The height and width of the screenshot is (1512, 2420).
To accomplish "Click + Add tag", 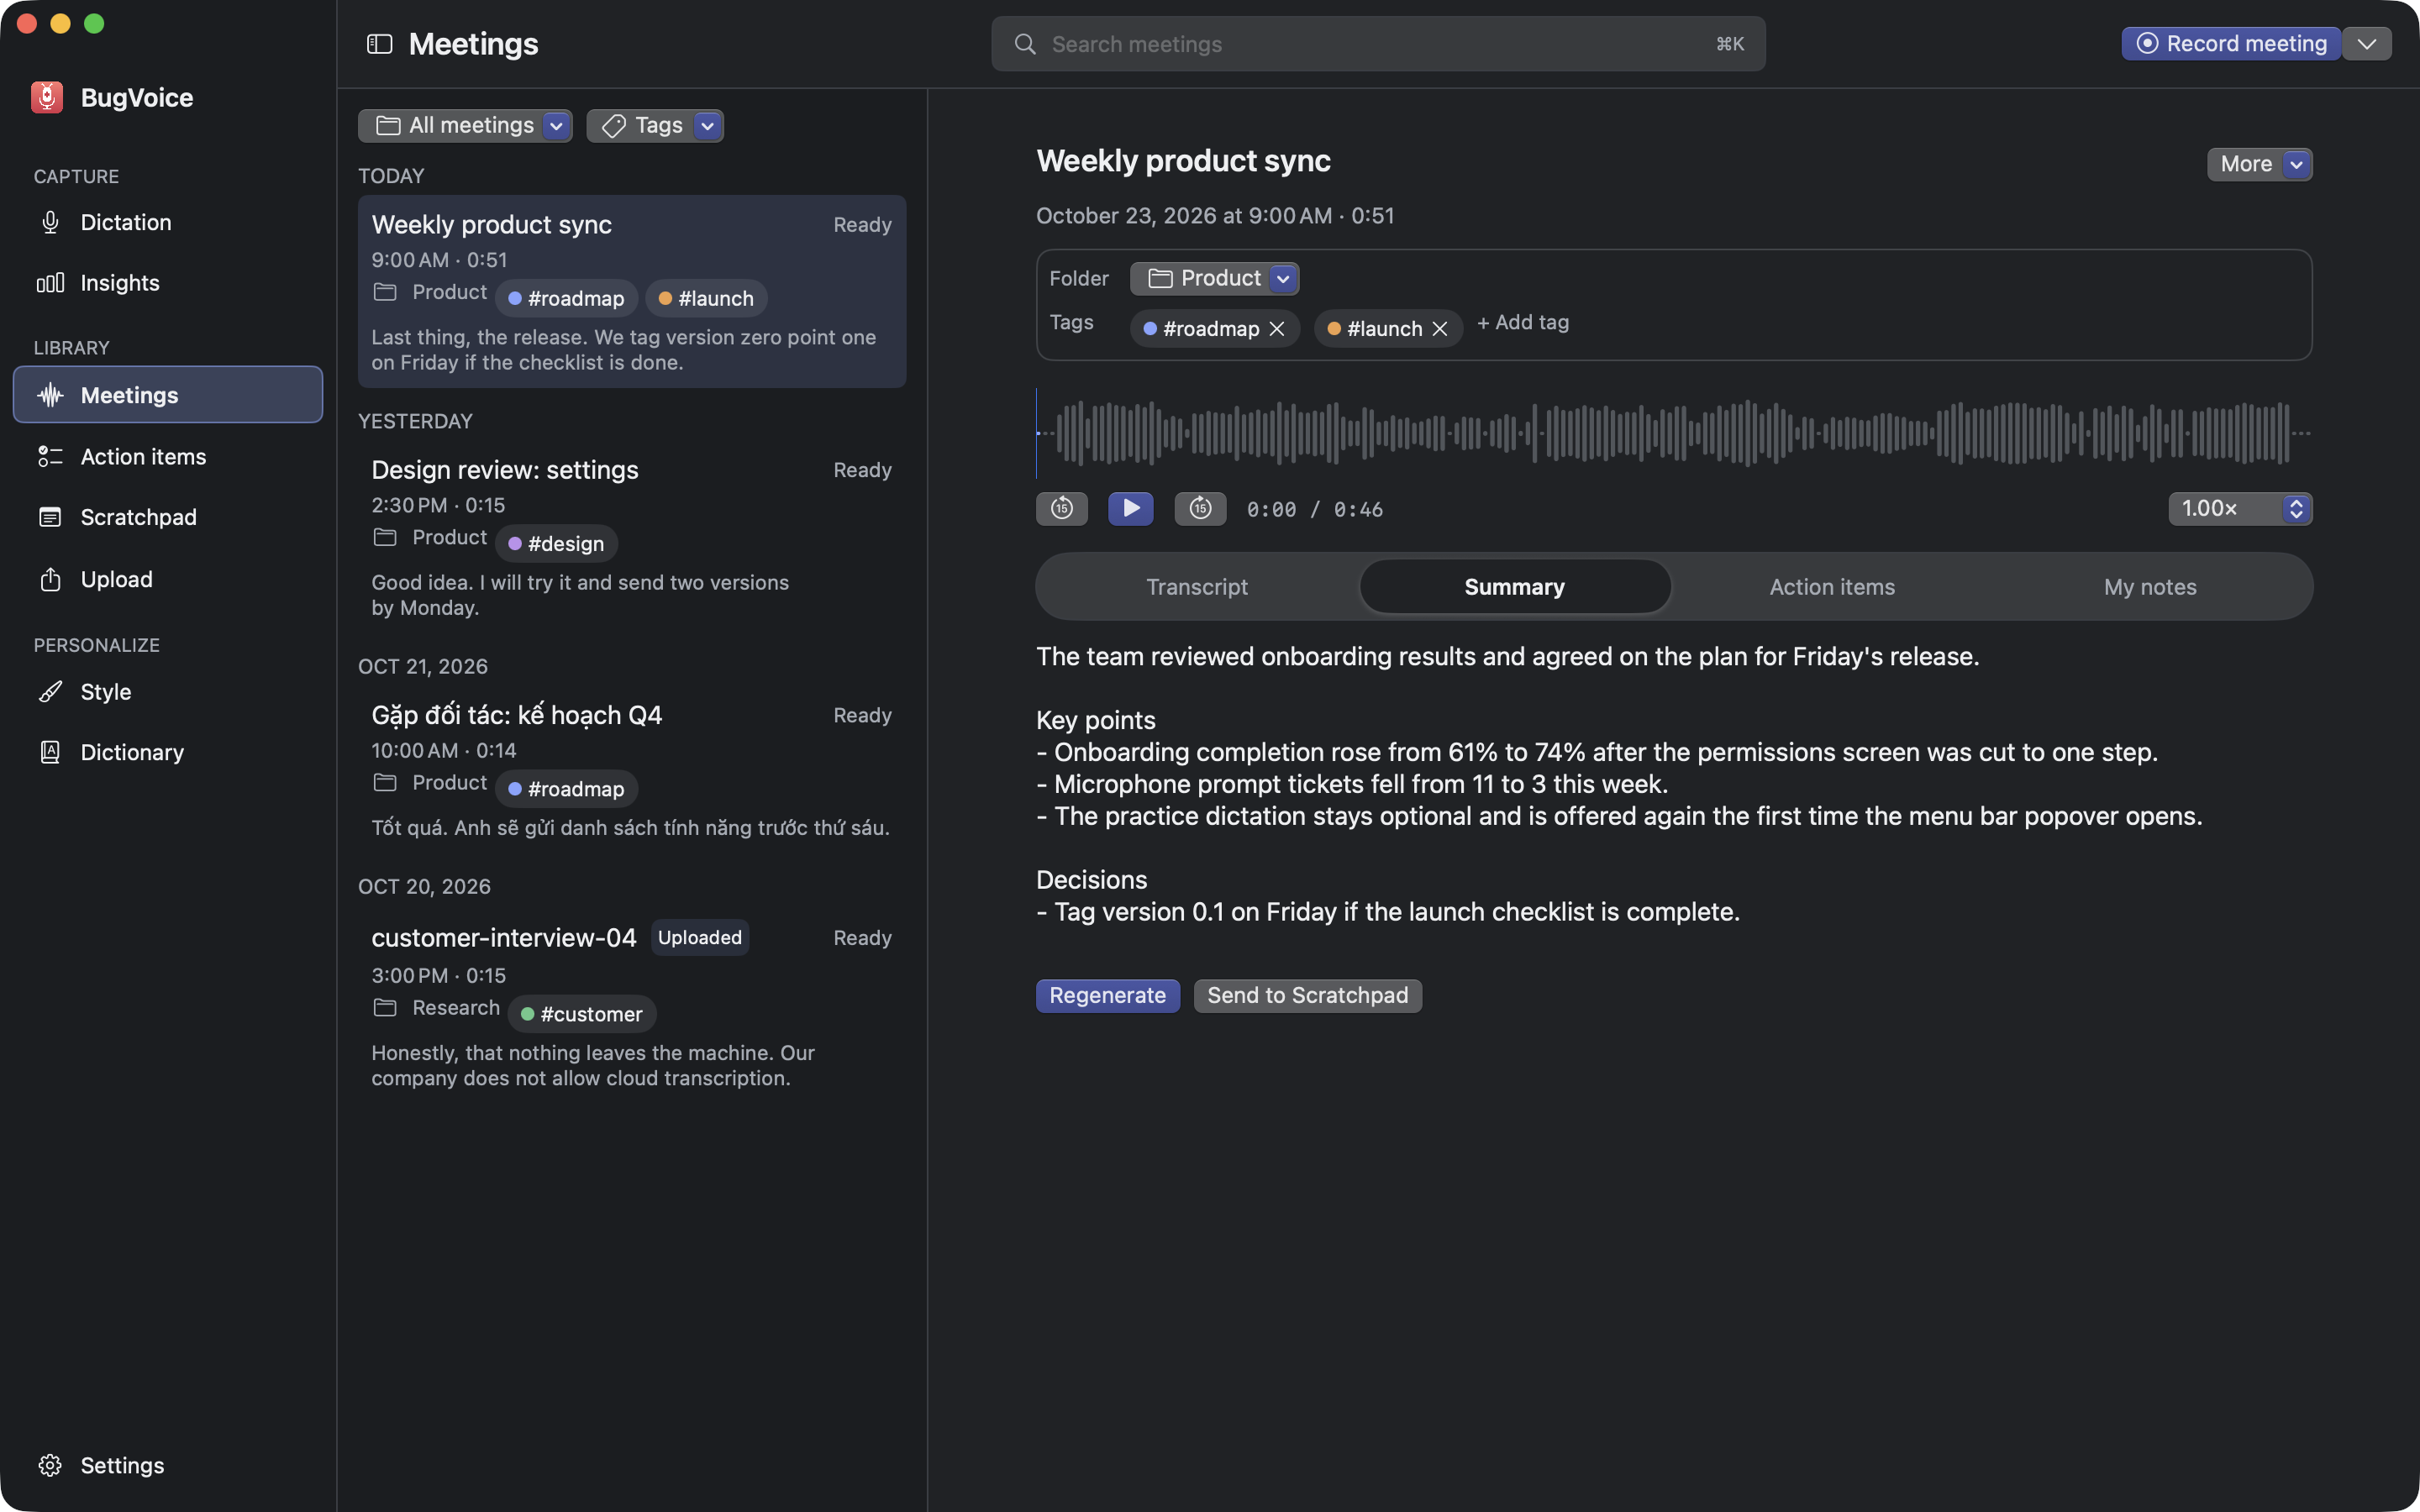I will 1523,323.
